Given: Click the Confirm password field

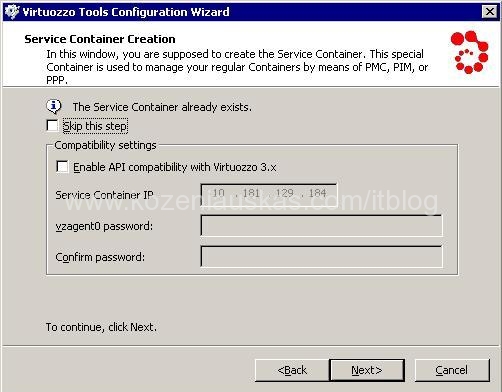Looking at the screenshot, I should [x=322, y=257].
